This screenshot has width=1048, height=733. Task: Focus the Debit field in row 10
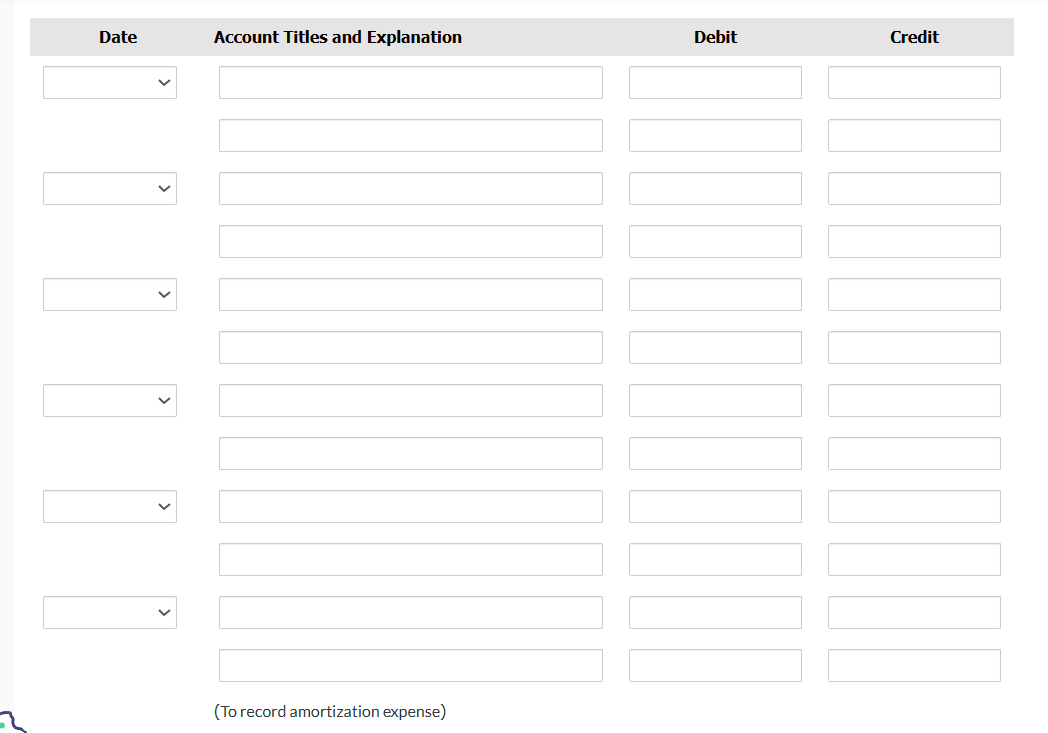pyautogui.click(x=715, y=559)
